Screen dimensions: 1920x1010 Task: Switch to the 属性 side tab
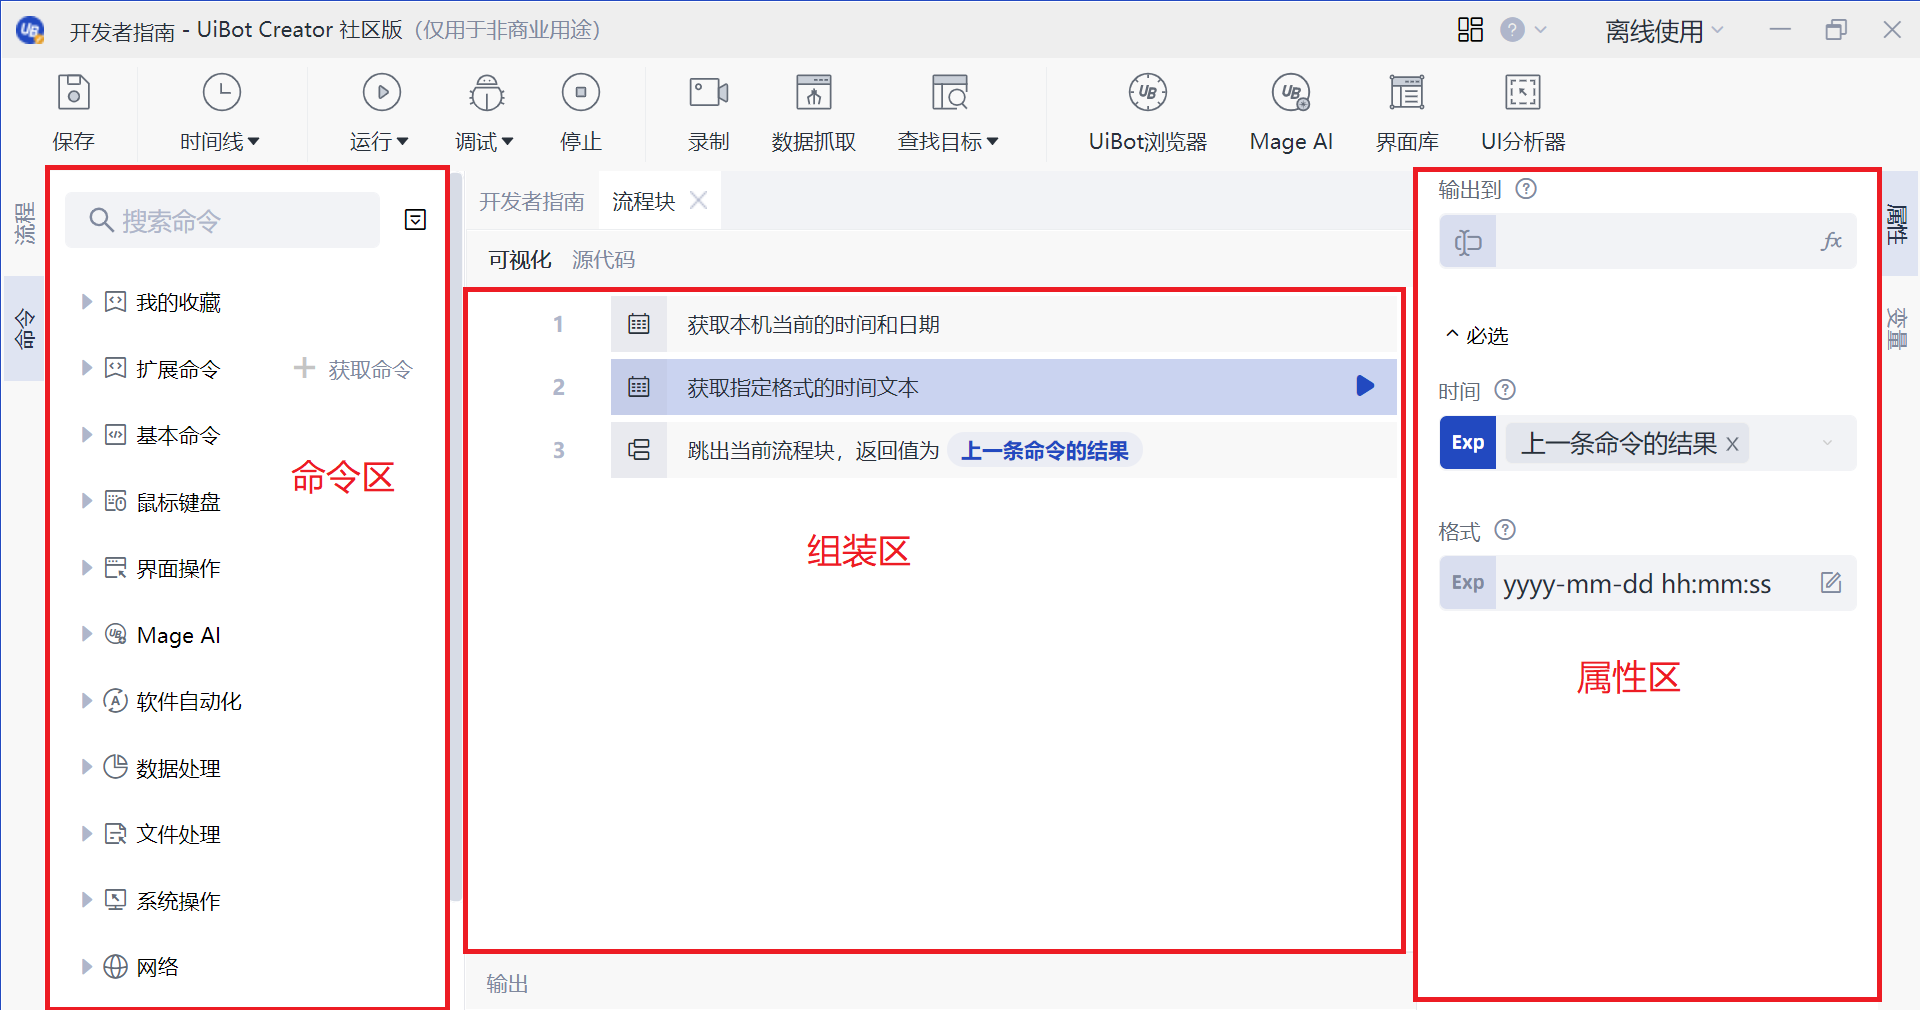(1897, 223)
